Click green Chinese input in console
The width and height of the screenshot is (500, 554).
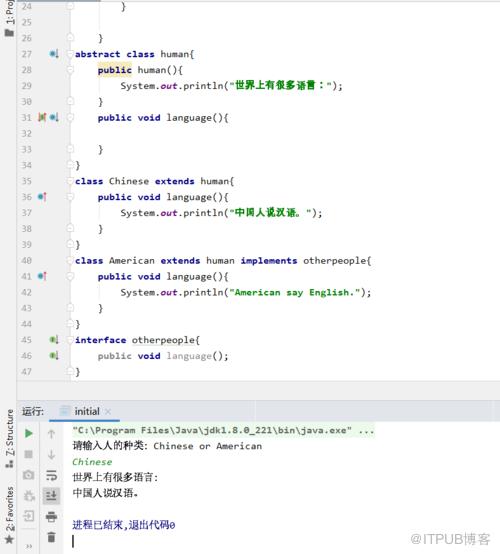click(x=92, y=462)
